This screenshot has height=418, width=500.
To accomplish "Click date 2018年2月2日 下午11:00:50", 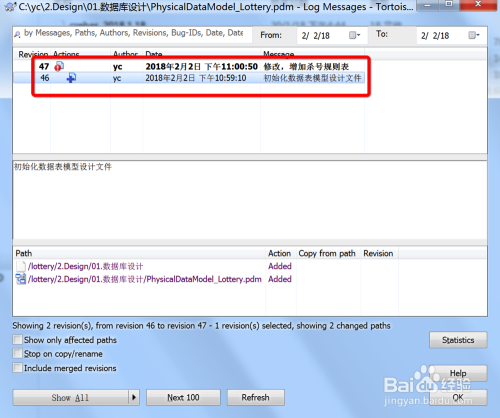I will 201,66.
